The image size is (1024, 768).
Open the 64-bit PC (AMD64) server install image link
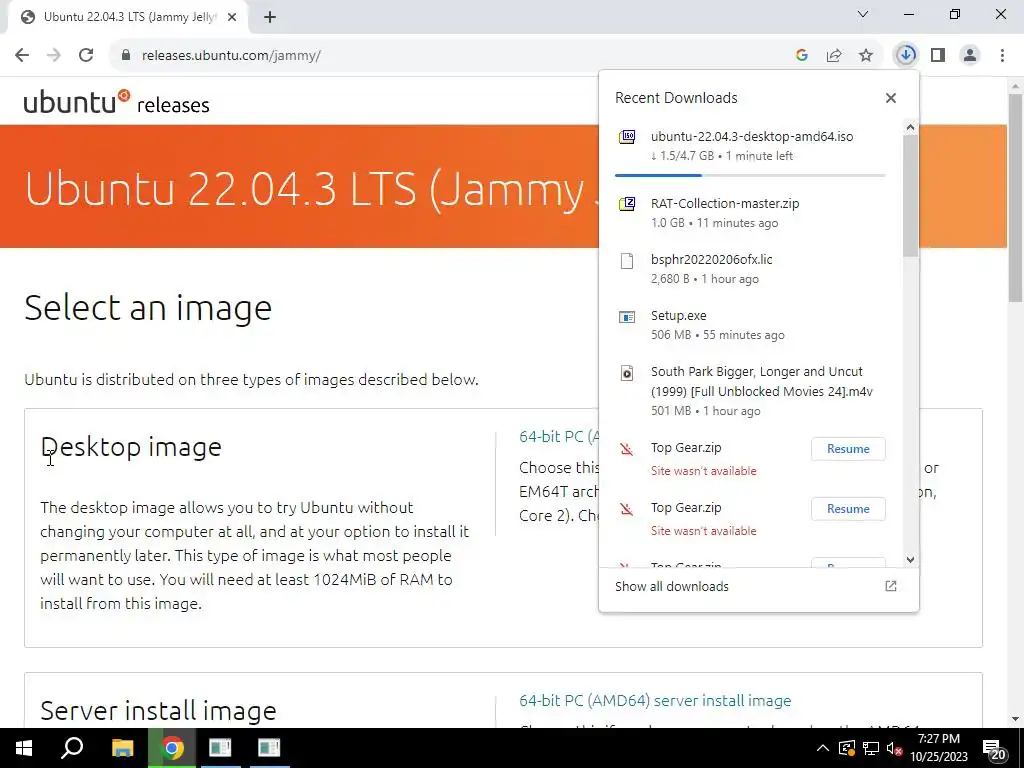coord(655,700)
